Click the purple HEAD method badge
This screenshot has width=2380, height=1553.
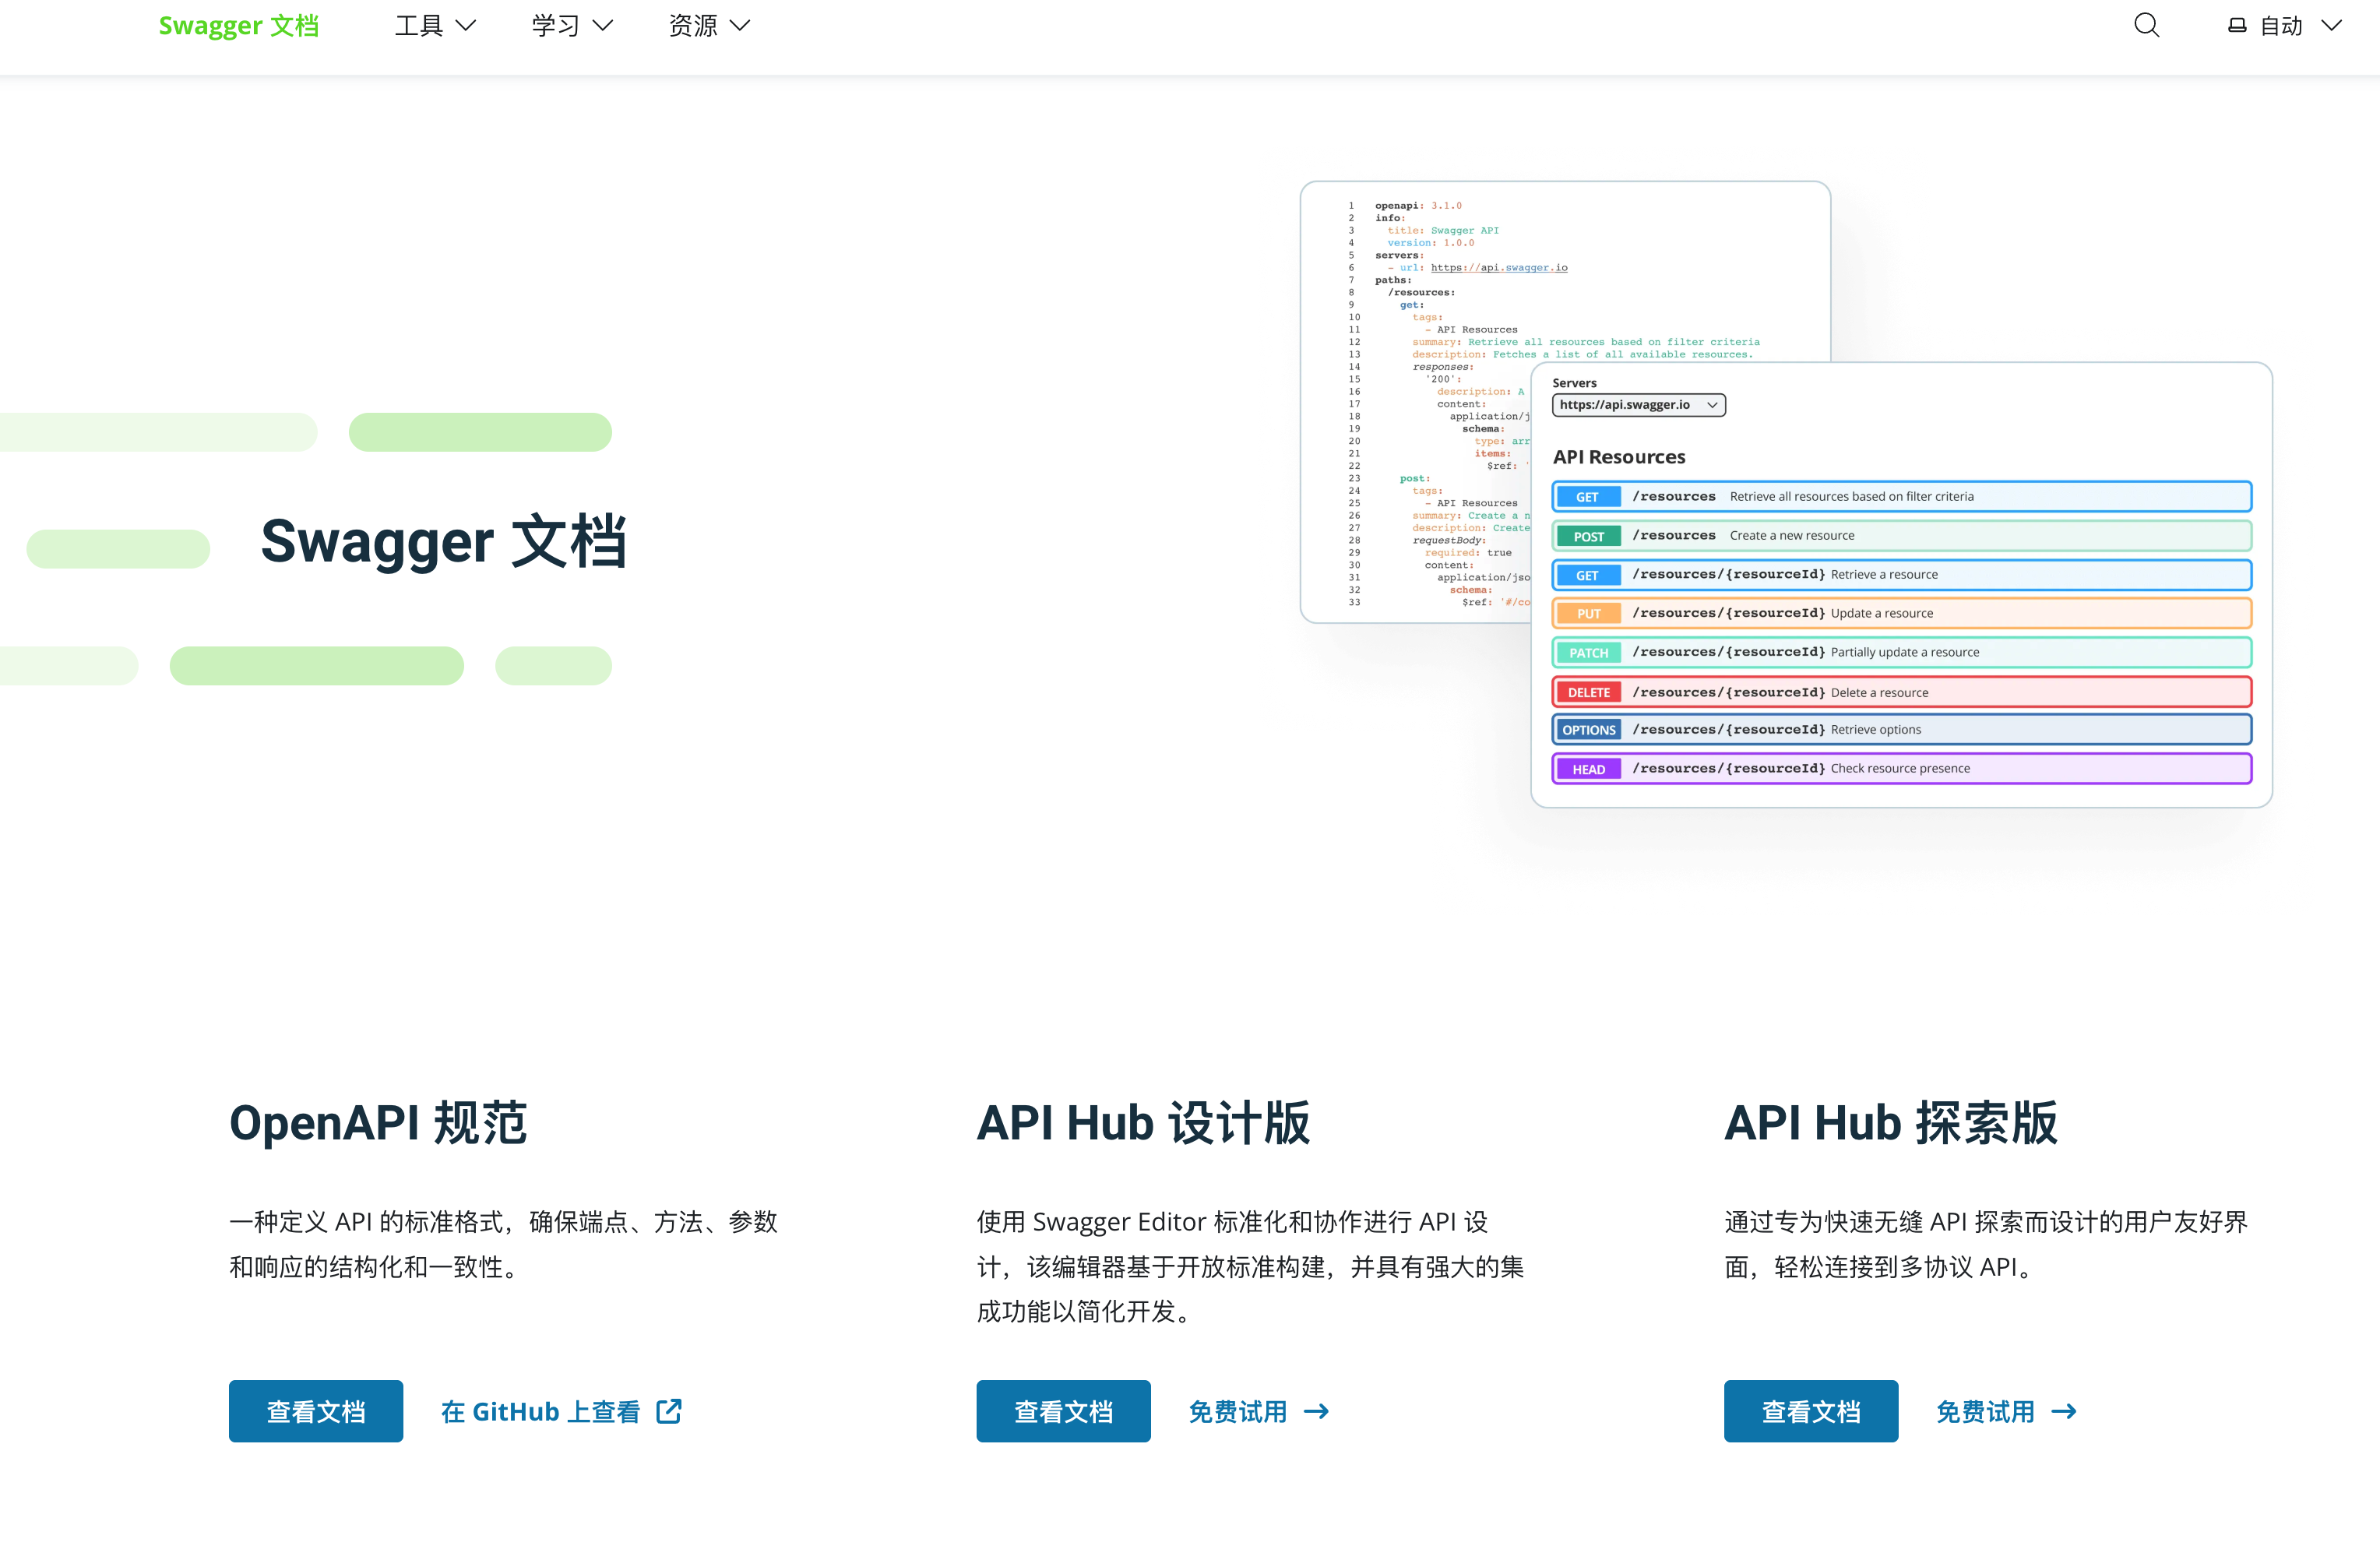click(1588, 769)
